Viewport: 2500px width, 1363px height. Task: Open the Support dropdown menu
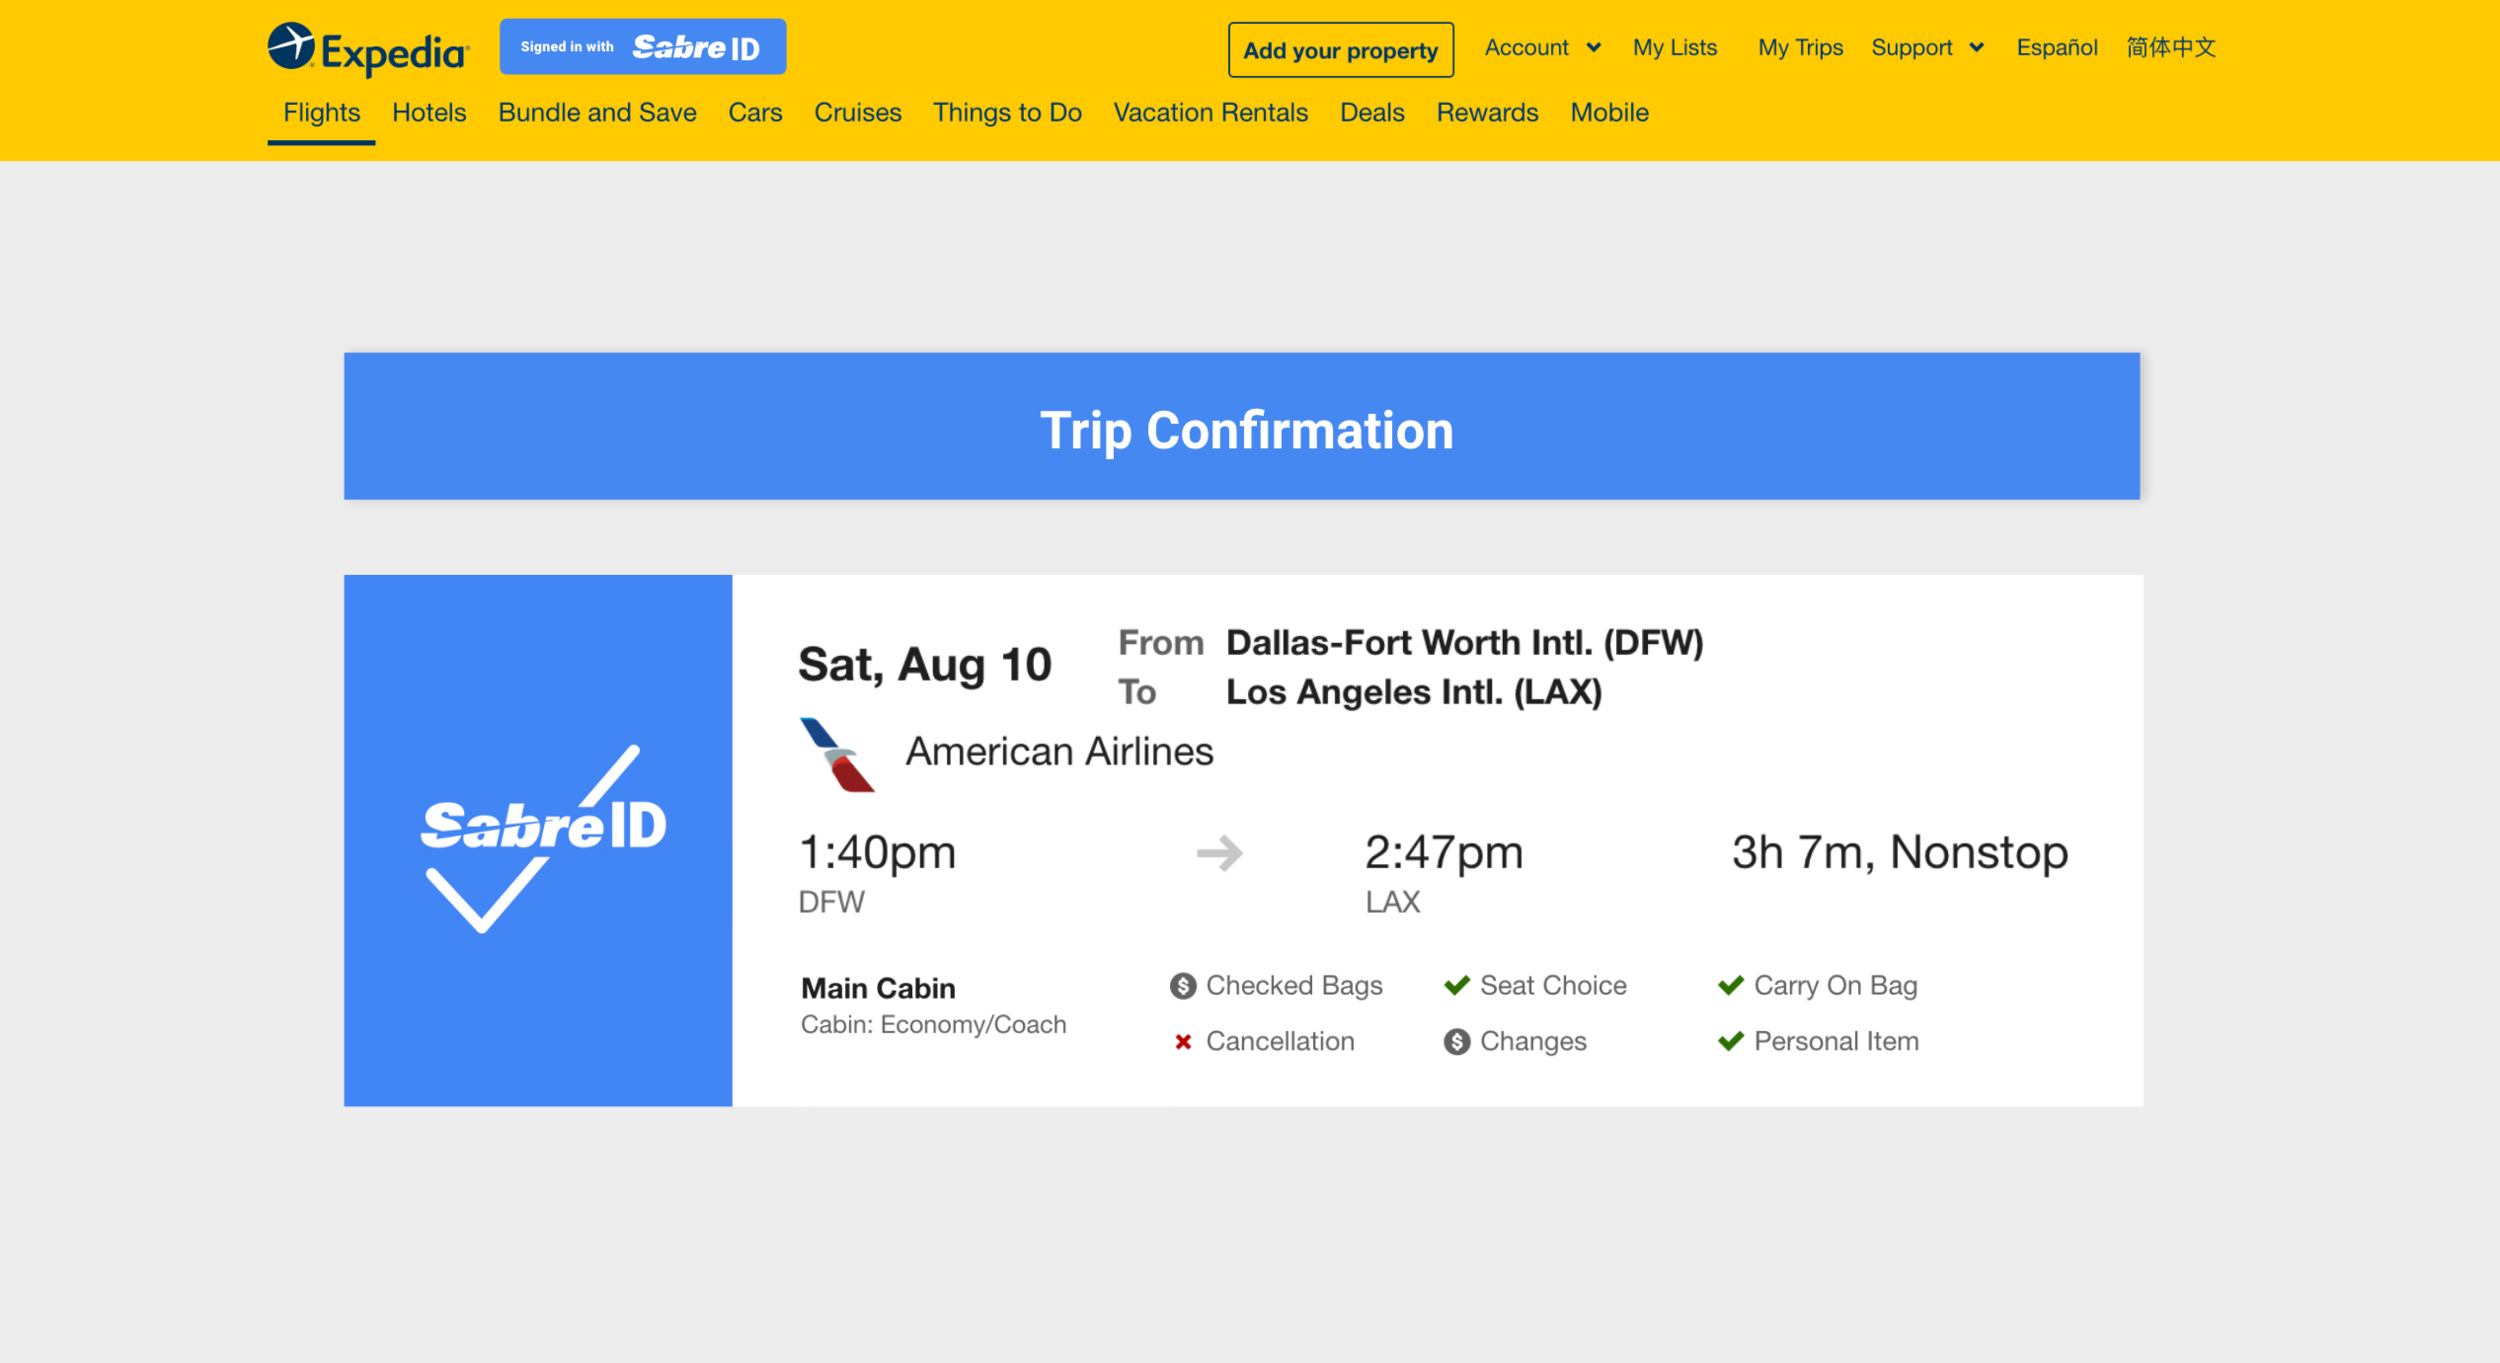(x=1927, y=48)
